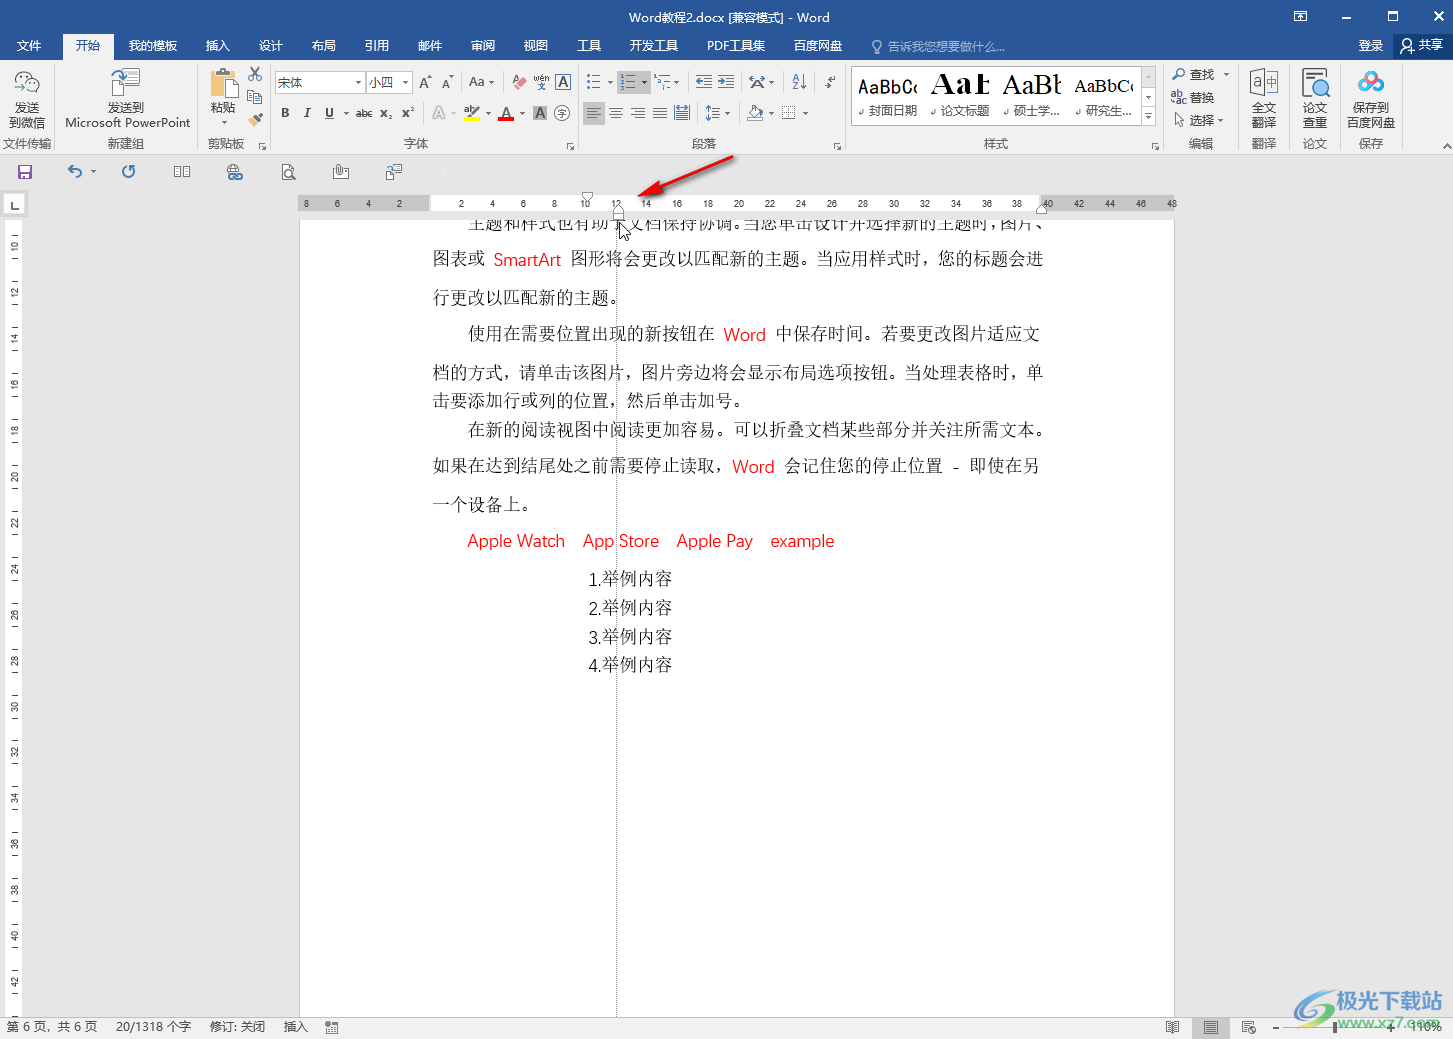
Task: Click the 全文翻译 translate icon
Action: point(1264,98)
